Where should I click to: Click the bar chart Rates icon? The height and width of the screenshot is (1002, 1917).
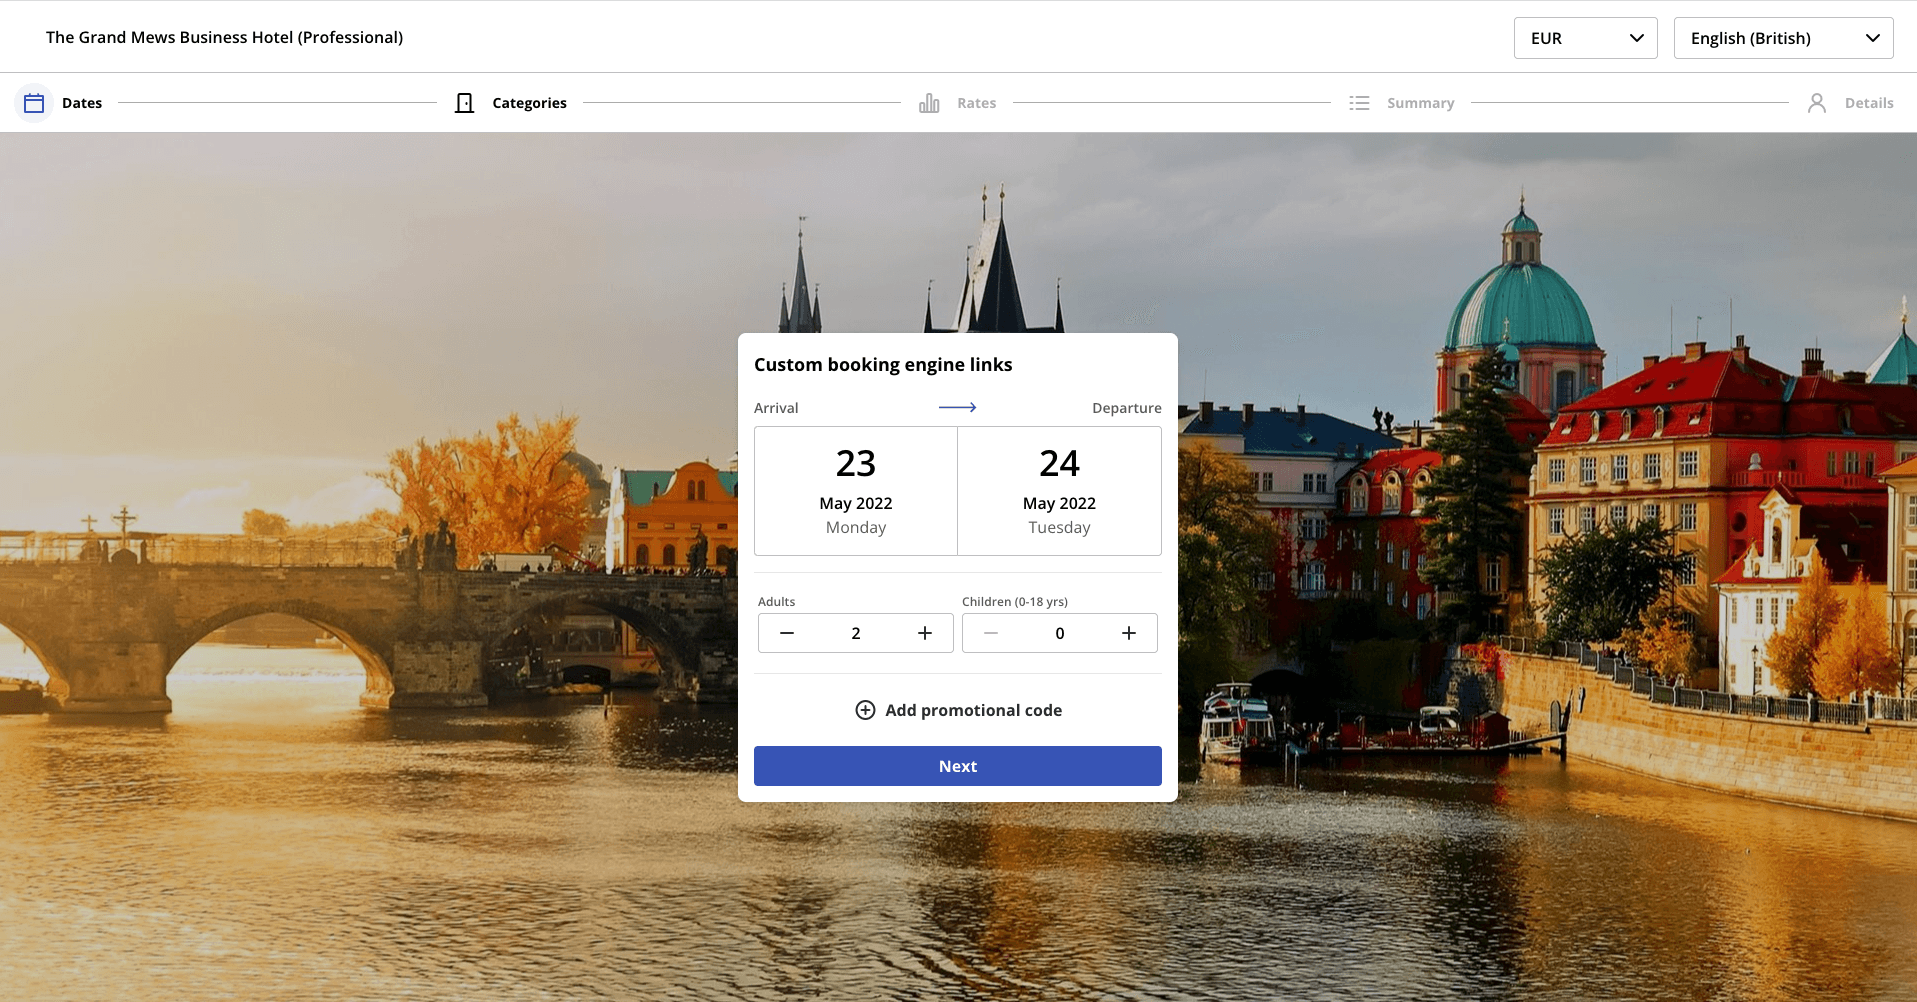[929, 103]
